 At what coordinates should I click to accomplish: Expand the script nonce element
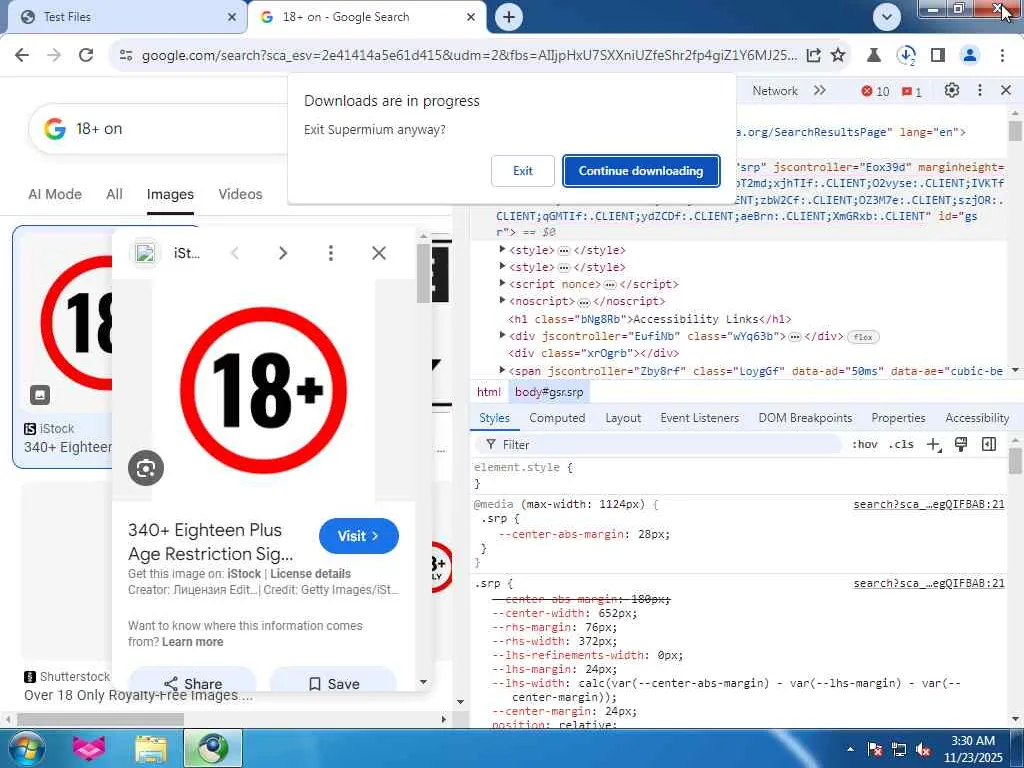click(502, 283)
